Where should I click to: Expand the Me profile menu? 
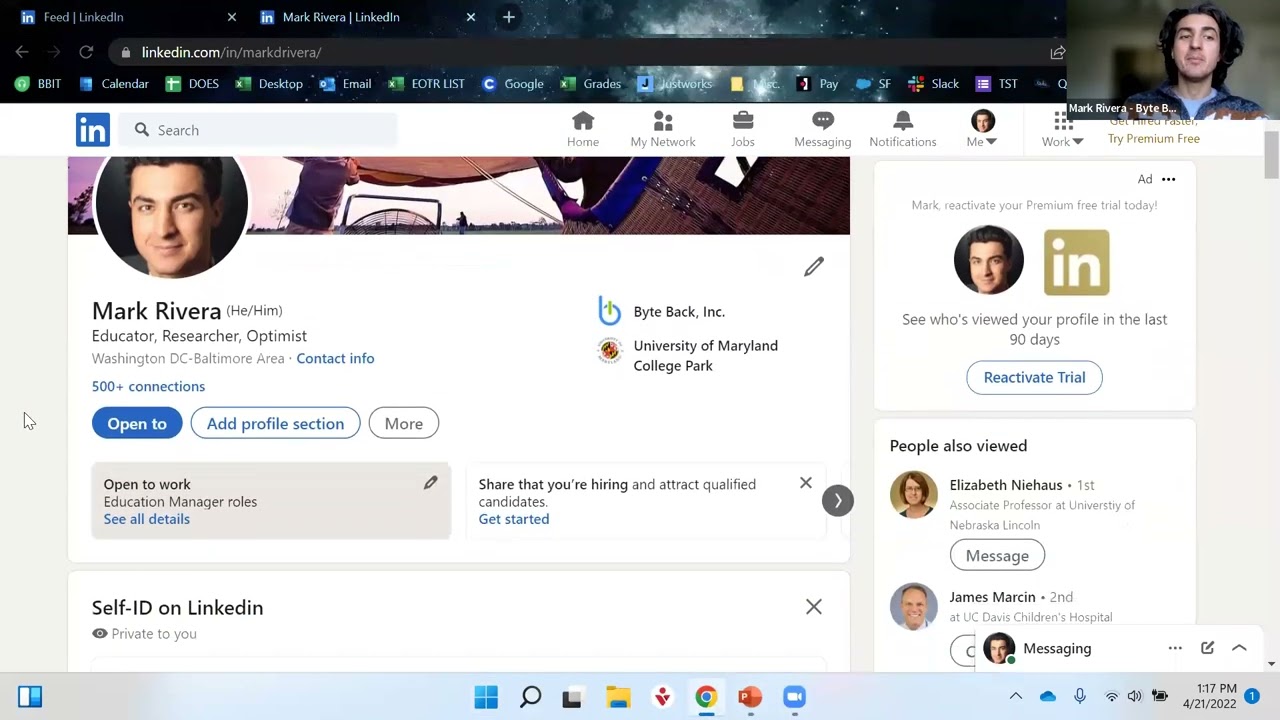point(982,130)
